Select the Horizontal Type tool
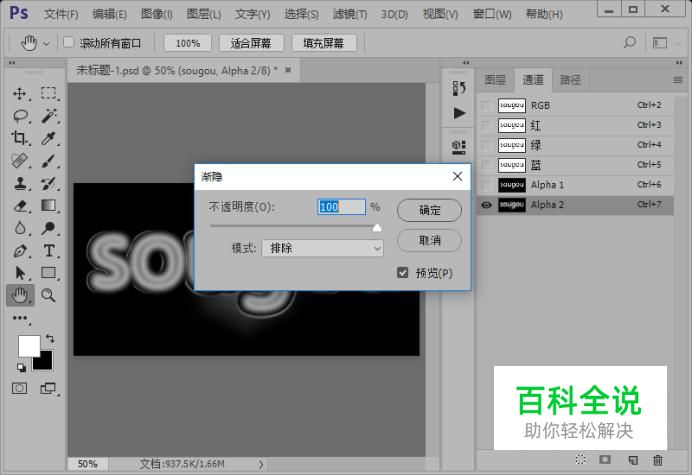 coord(49,250)
